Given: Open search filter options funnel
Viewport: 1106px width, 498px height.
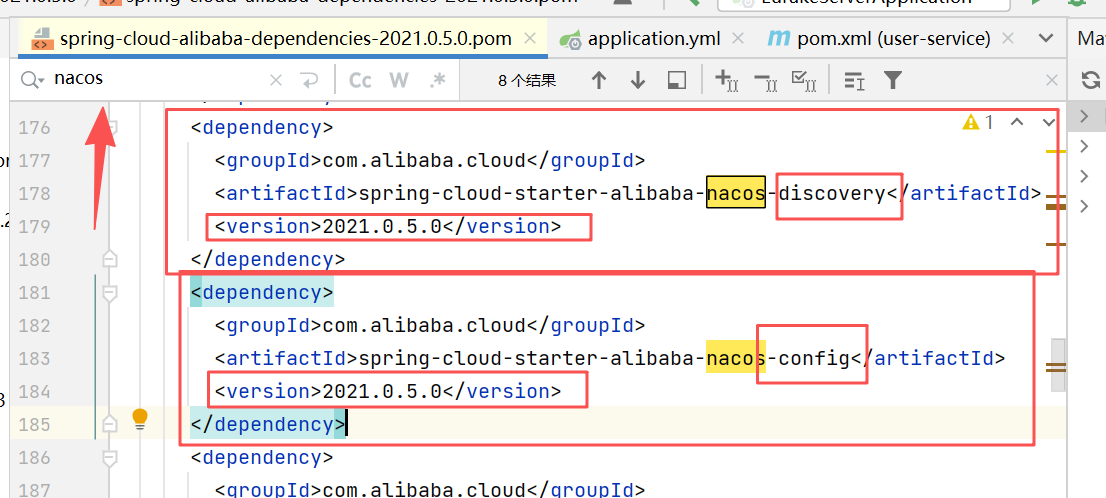Looking at the screenshot, I should tap(893, 80).
